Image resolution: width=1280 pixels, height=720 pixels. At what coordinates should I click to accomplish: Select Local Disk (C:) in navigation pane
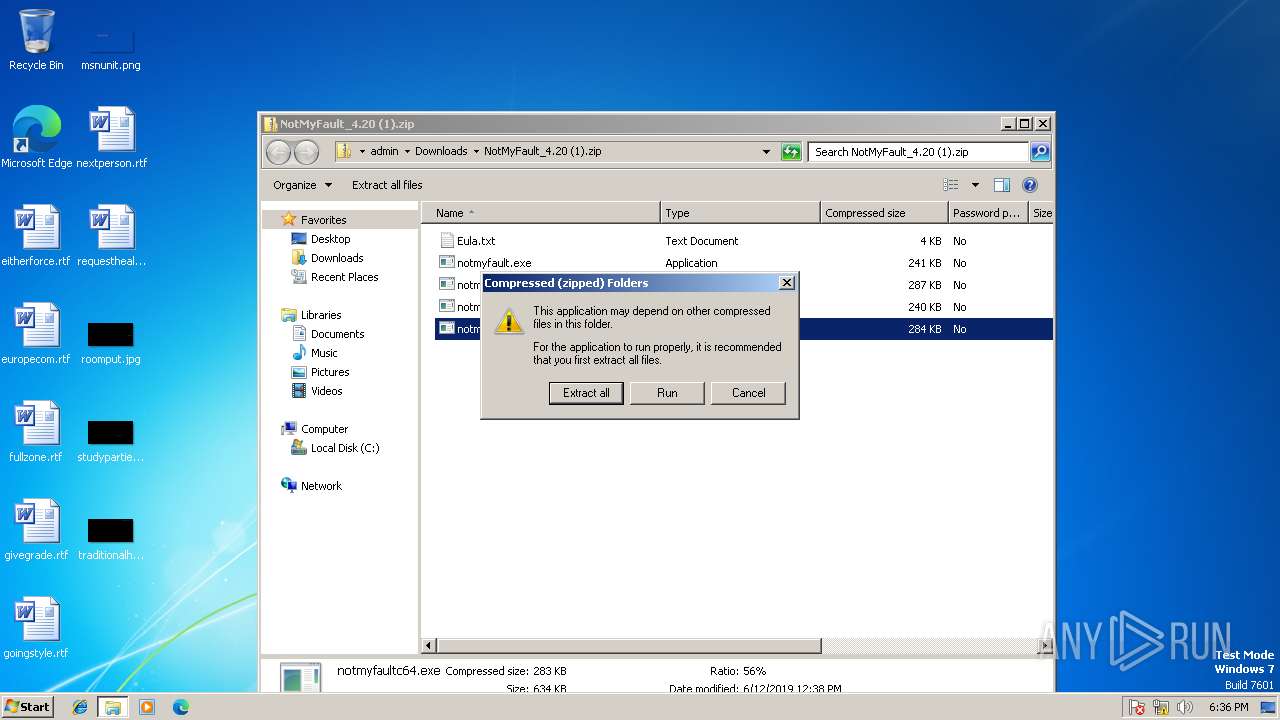(344, 448)
